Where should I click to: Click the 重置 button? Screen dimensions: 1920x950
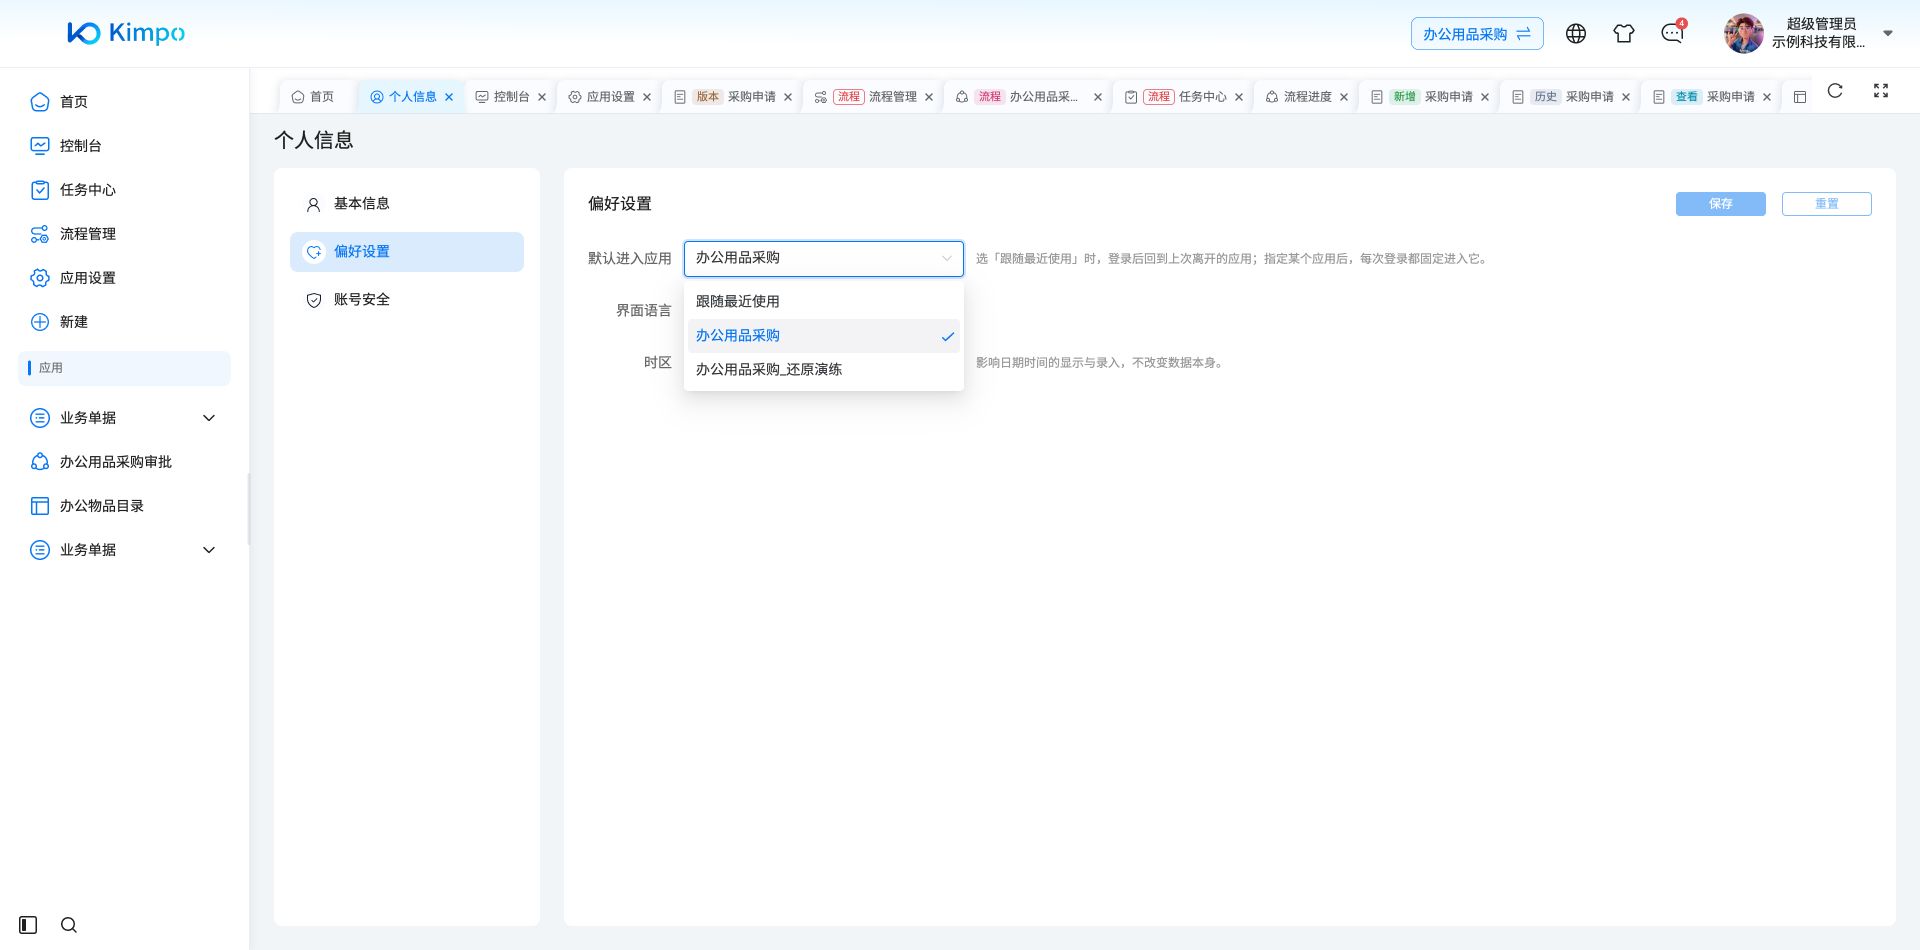point(1827,204)
